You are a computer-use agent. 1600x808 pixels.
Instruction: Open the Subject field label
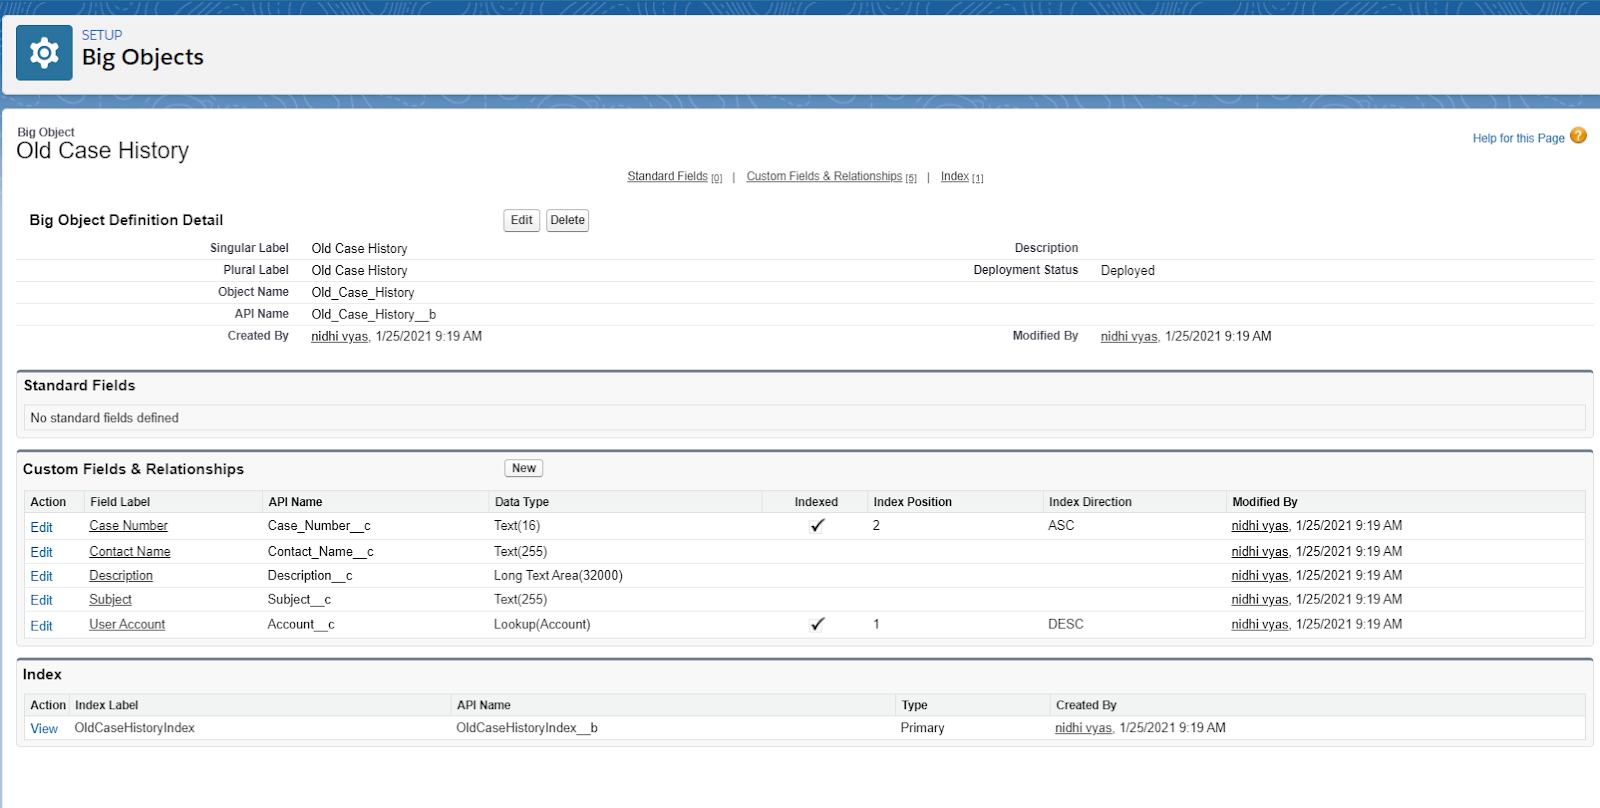tap(110, 599)
